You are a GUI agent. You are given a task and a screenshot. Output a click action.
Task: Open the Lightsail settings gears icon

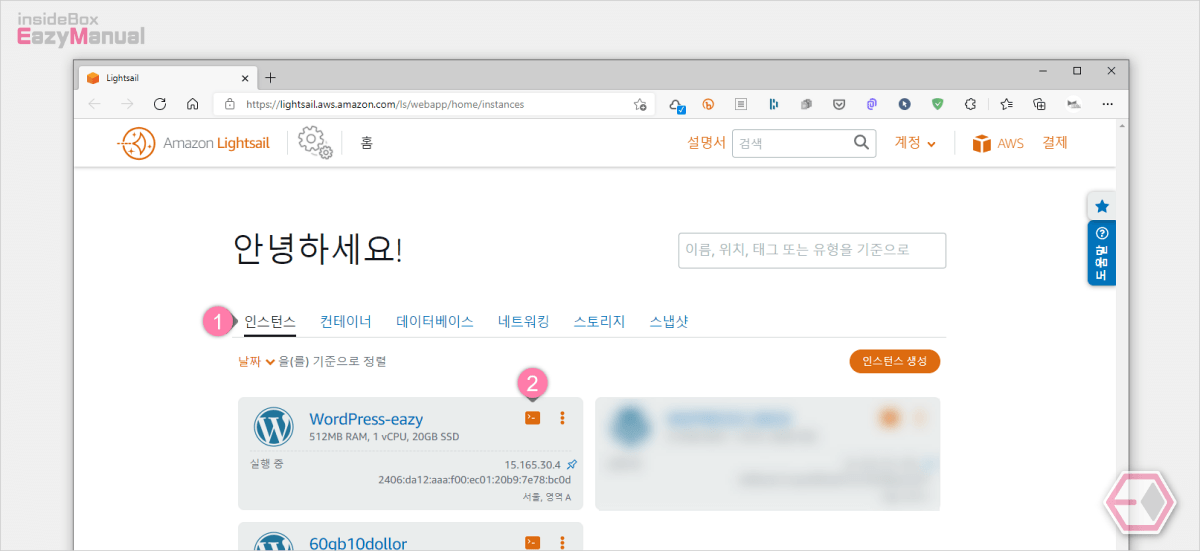pyautogui.click(x=315, y=144)
